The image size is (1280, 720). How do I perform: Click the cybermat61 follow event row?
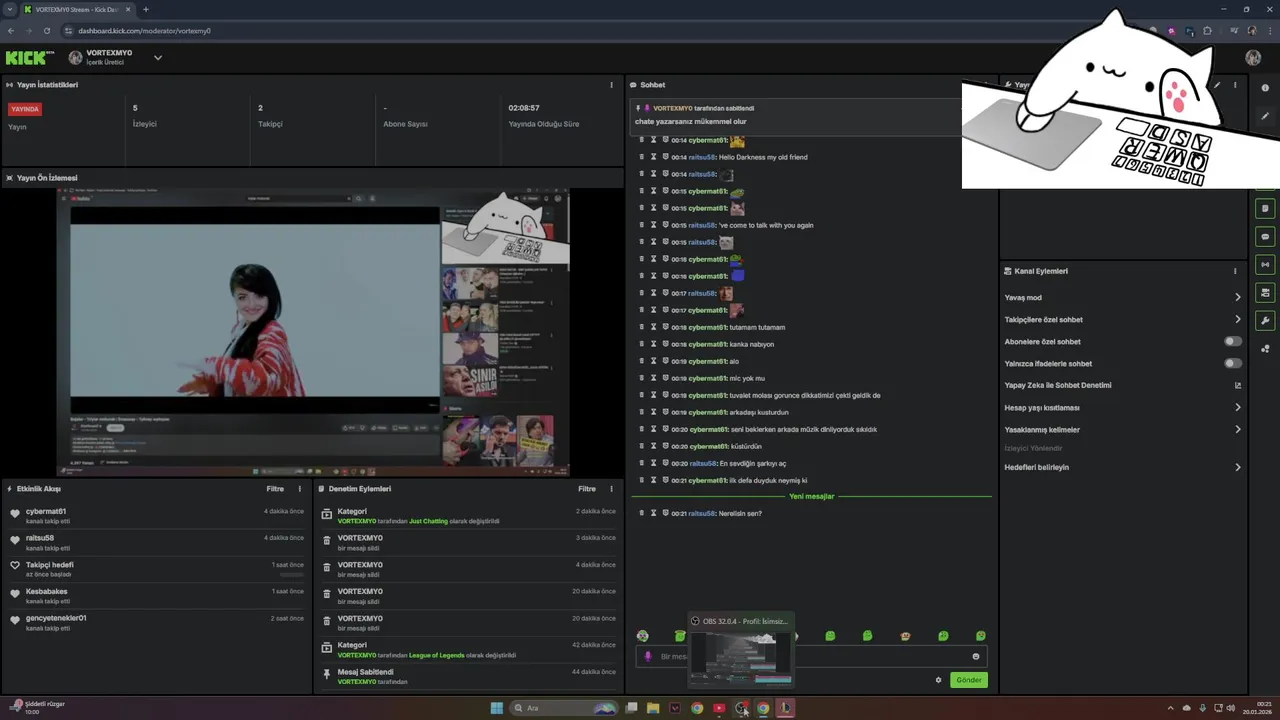coord(157,516)
